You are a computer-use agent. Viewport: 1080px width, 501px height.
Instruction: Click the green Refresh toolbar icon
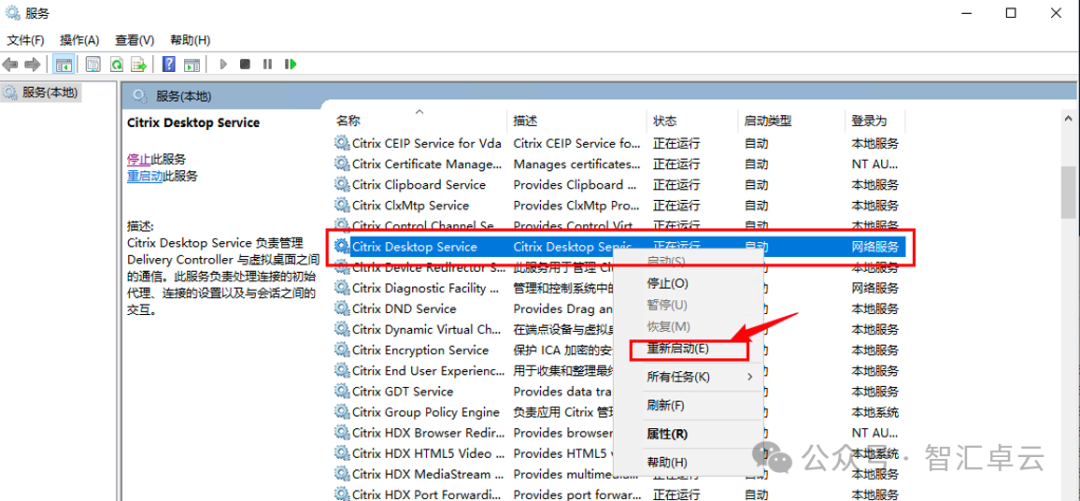click(x=116, y=64)
